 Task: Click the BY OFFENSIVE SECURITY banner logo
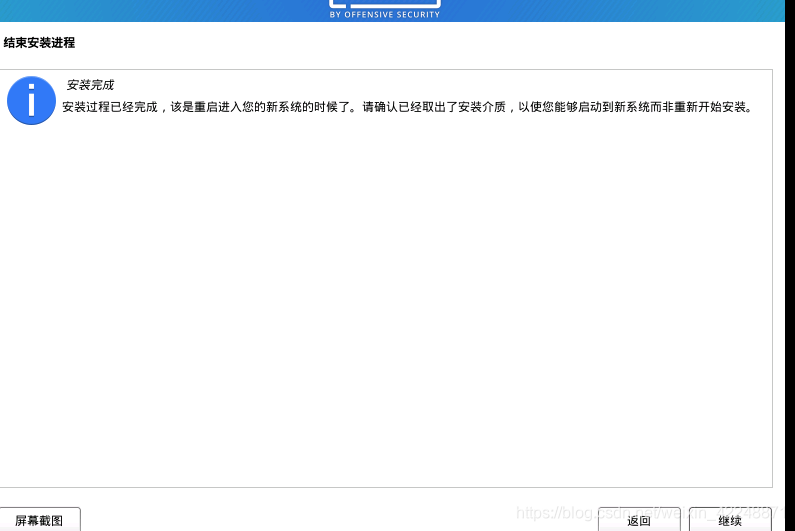tap(385, 10)
